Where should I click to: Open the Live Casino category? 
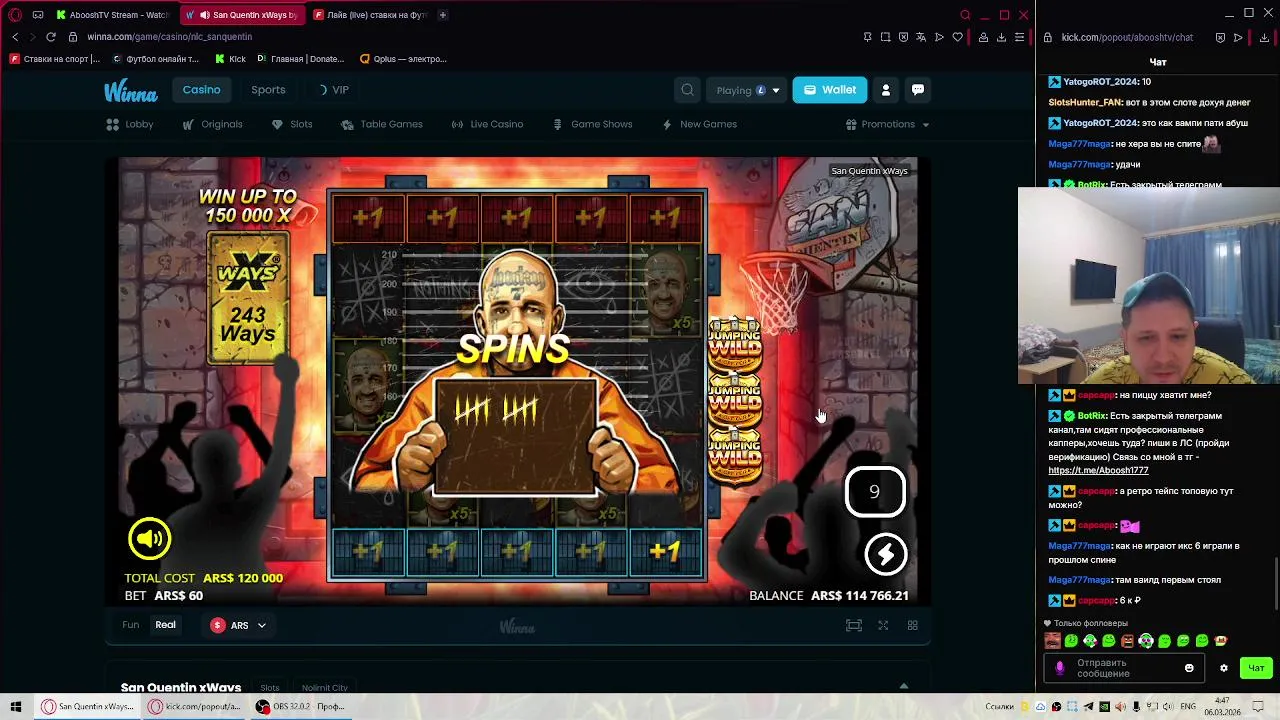click(487, 124)
